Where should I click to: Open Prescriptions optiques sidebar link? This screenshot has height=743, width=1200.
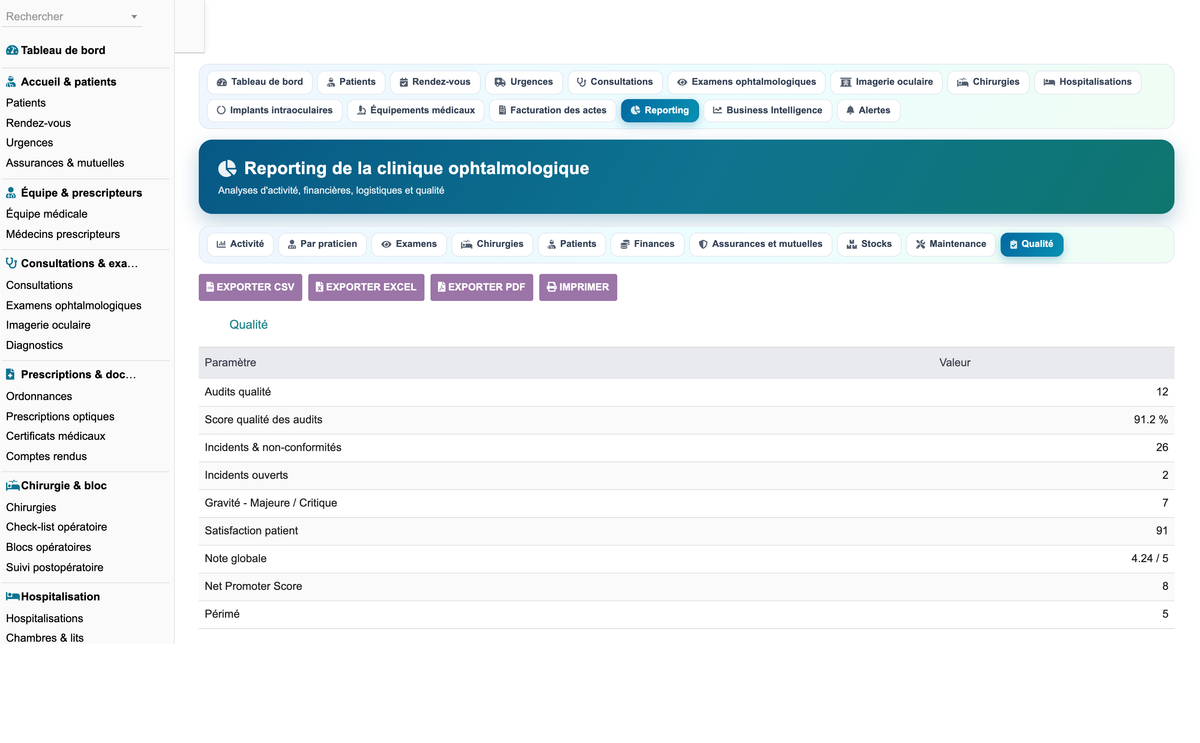coord(60,416)
